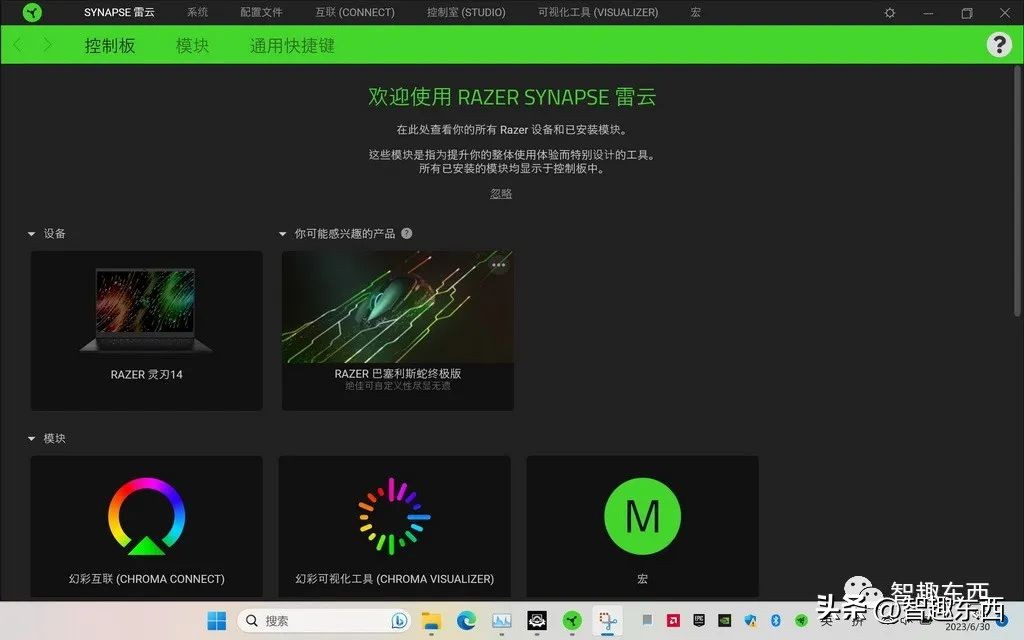Click the back navigation arrow

point(16,44)
